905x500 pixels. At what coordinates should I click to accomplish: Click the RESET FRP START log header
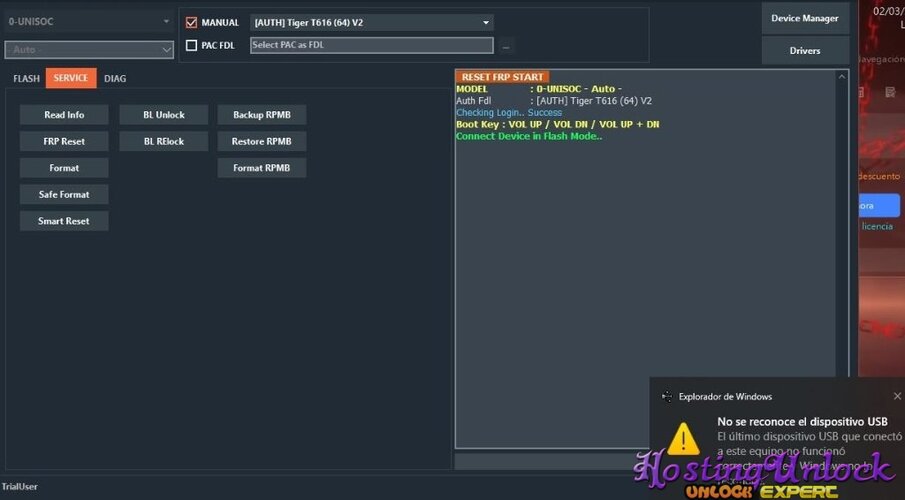(502, 77)
